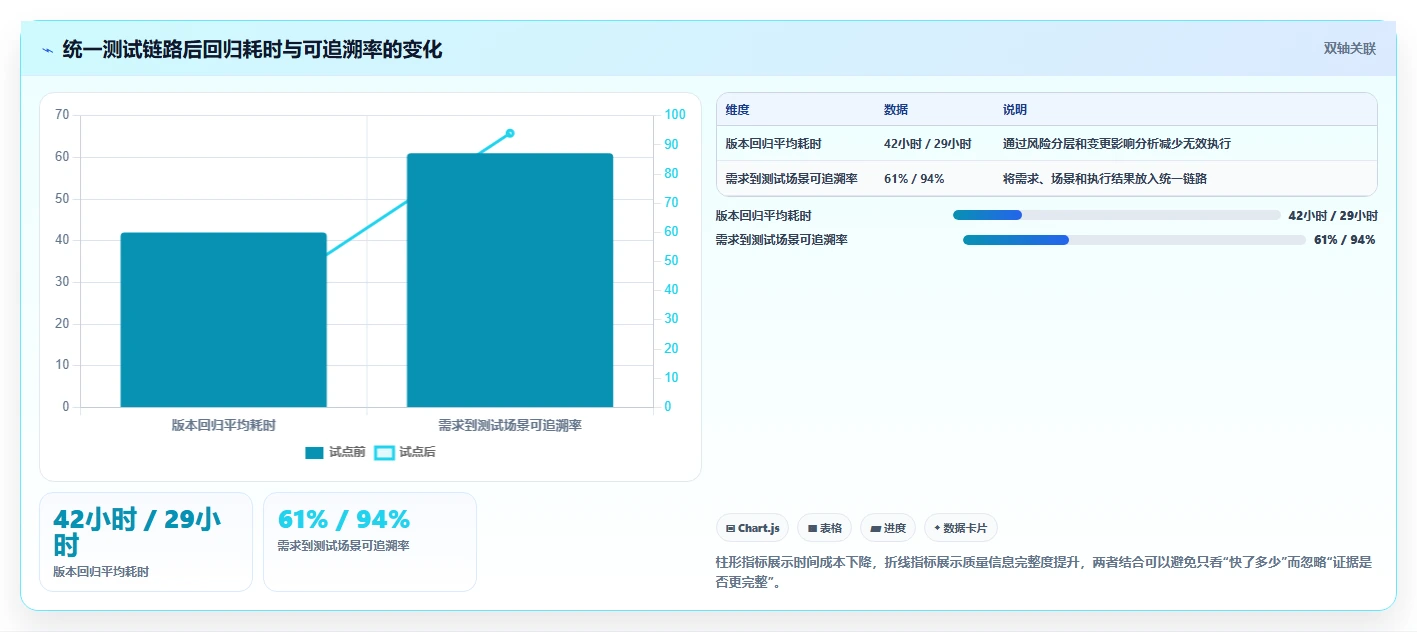
Task: Click the 需求到测试场景可追溯率 progress bar
Action: [x=1134, y=240]
